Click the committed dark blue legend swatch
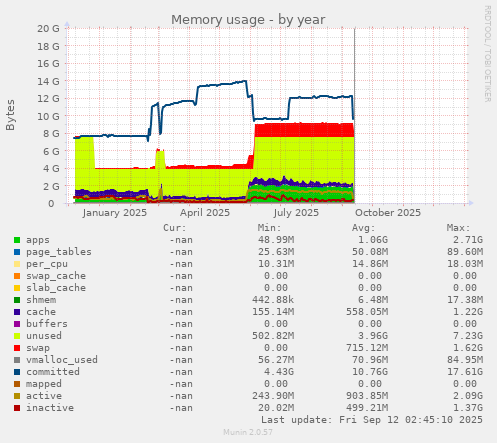Screen dimensions: 497x443 pos(17,372)
